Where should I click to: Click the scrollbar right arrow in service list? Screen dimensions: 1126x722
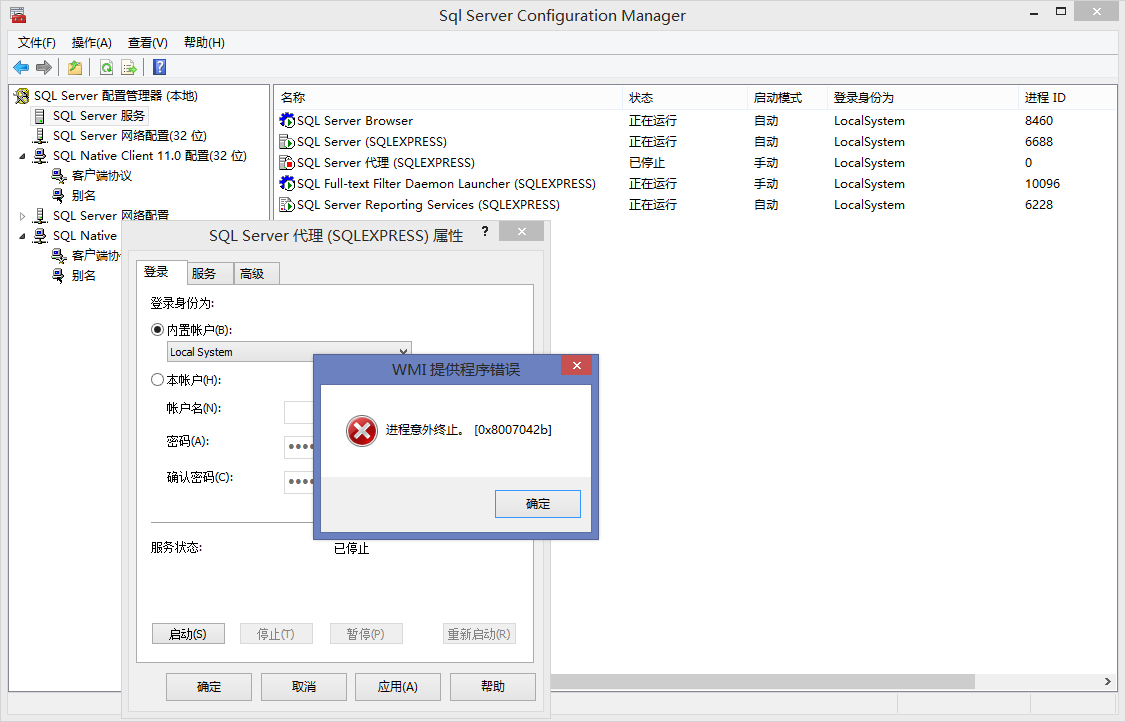coord(1107,681)
